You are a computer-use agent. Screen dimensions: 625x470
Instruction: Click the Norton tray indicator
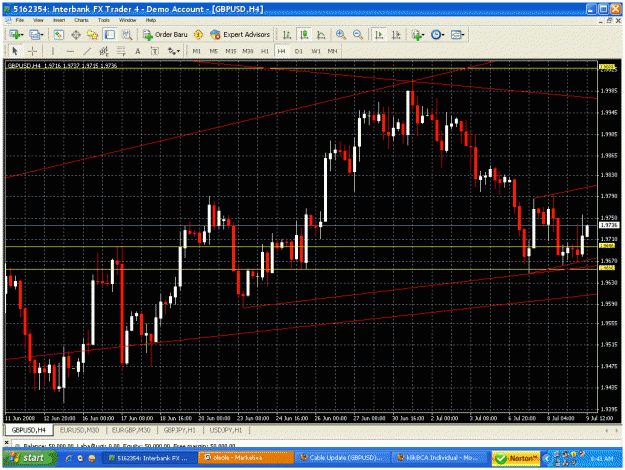tap(516, 458)
